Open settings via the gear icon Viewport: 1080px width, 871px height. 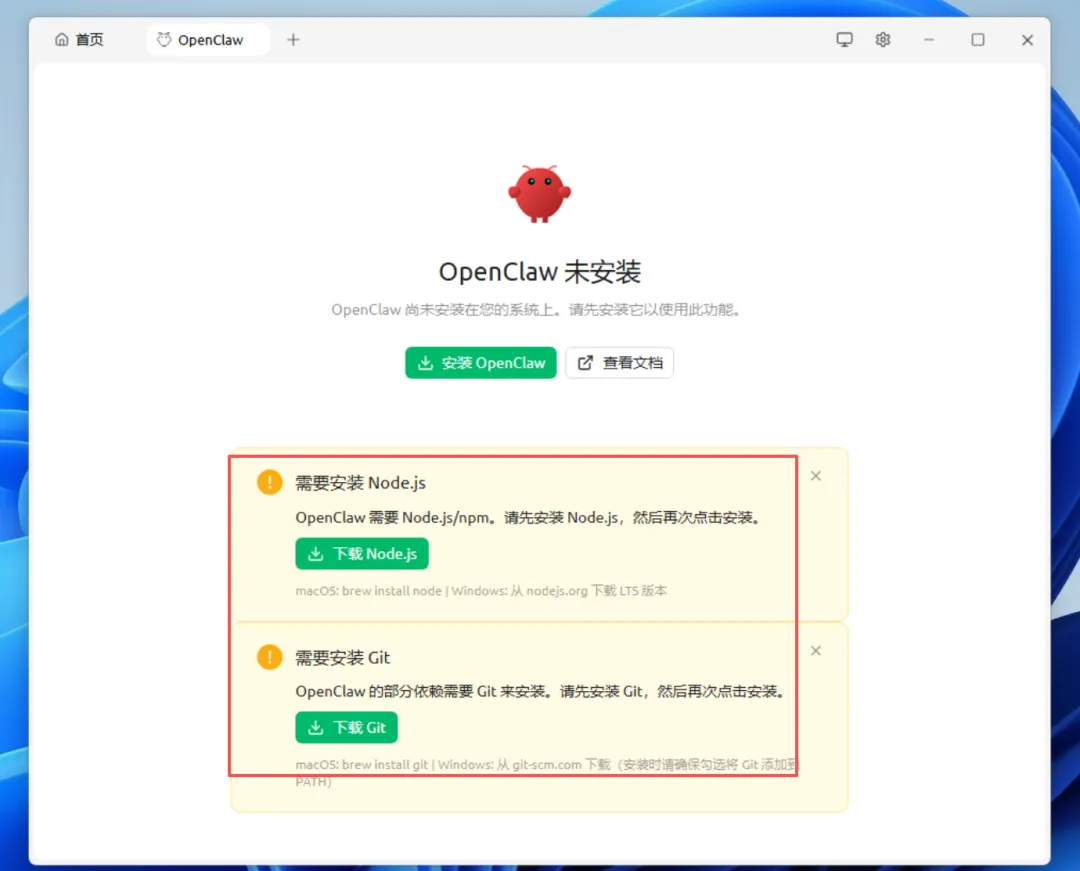coord(883,40)
